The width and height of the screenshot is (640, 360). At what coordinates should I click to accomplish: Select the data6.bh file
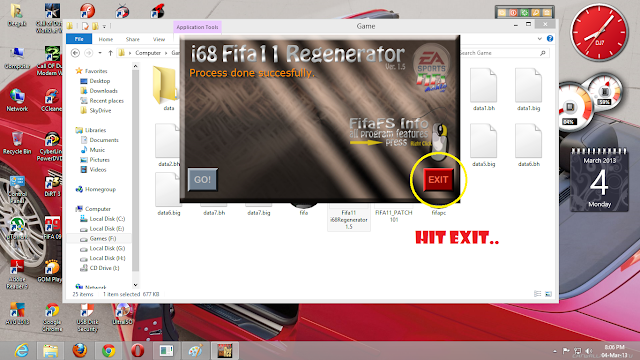(529, 145)
